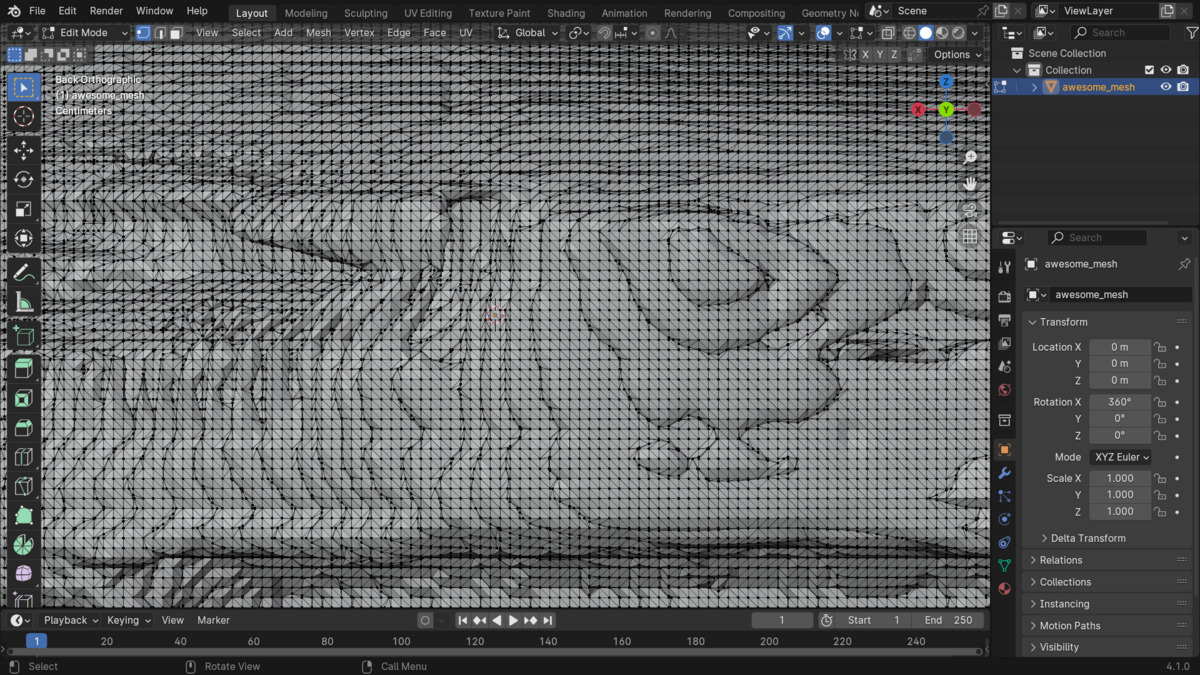Viewport: 1200px width, 675px height.
Task: Select the Rotate tool
Action: (24, 180)
